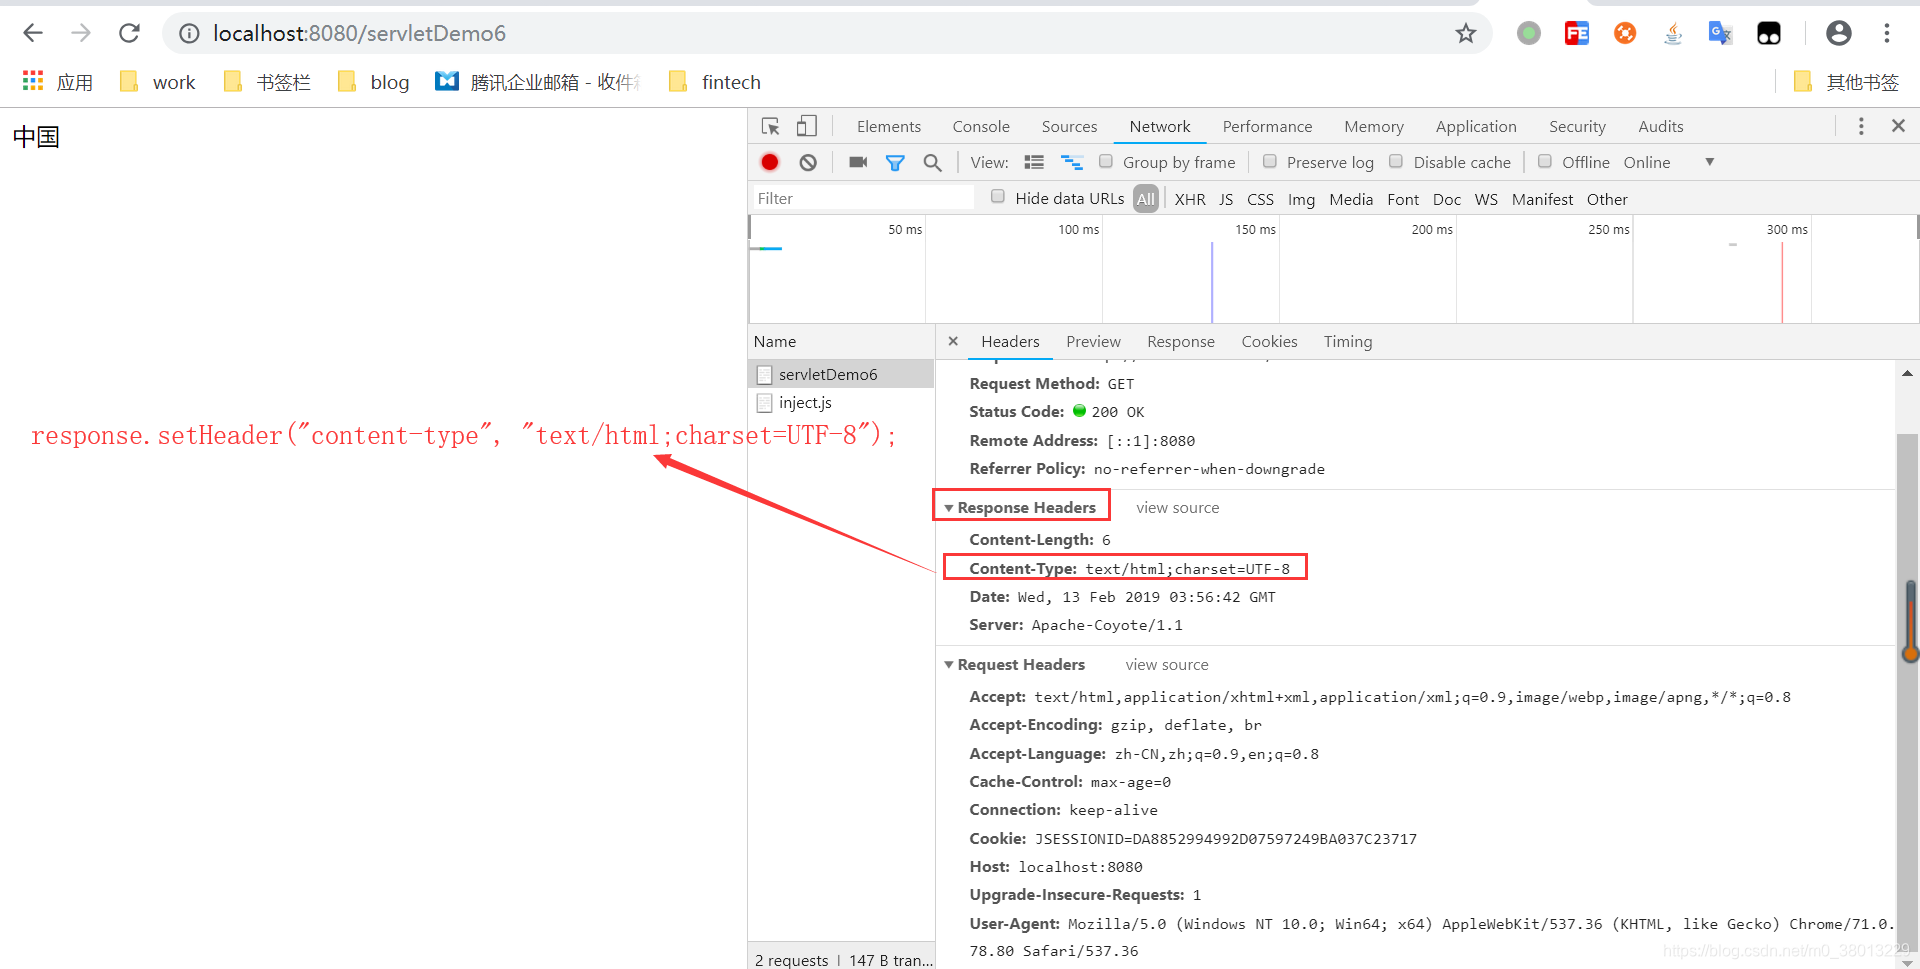
Task: Filter requests by CSS
Action: tap(1260, 199)
